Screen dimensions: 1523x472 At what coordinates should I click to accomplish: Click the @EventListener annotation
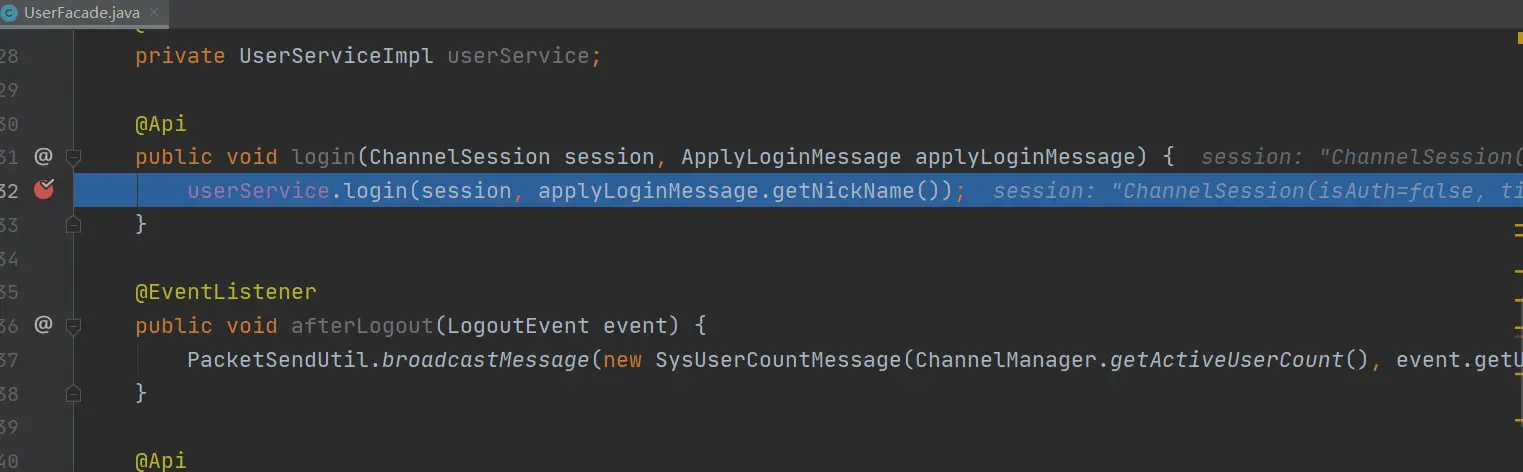(226, 292)
